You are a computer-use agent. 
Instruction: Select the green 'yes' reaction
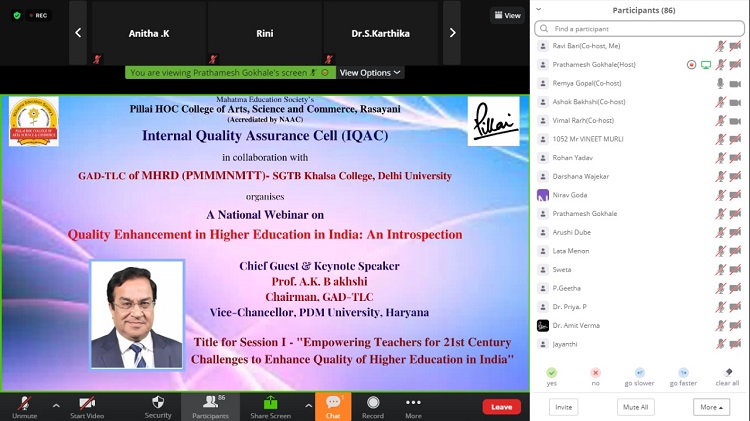pyautogui.click(x=551, y=373)
